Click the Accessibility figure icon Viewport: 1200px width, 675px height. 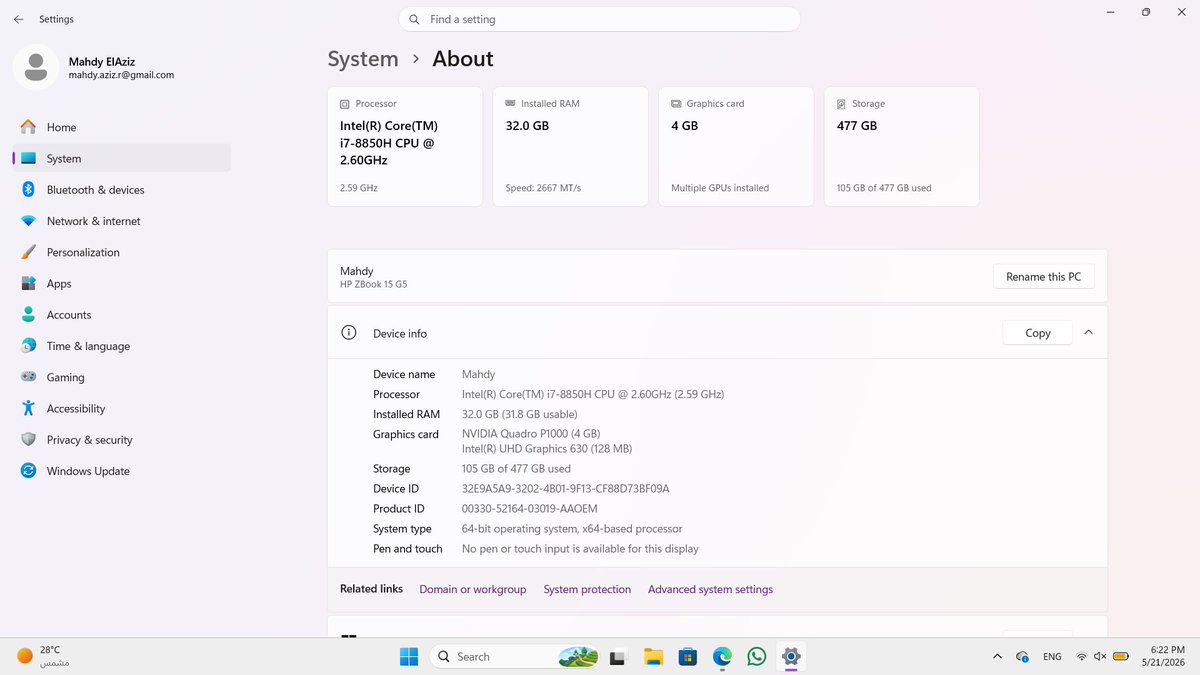(28, 408)
